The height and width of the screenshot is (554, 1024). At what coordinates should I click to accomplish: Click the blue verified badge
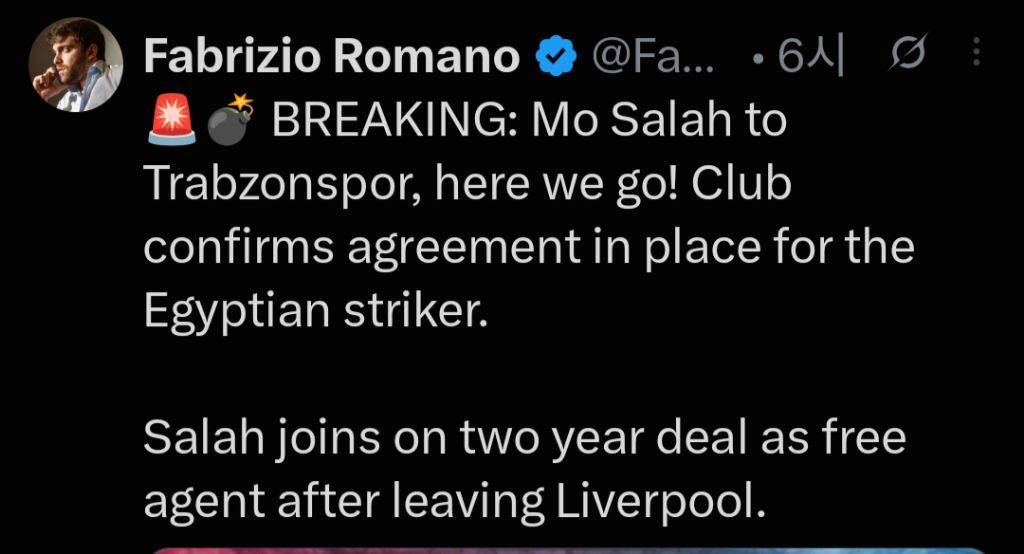pos(556,56)
